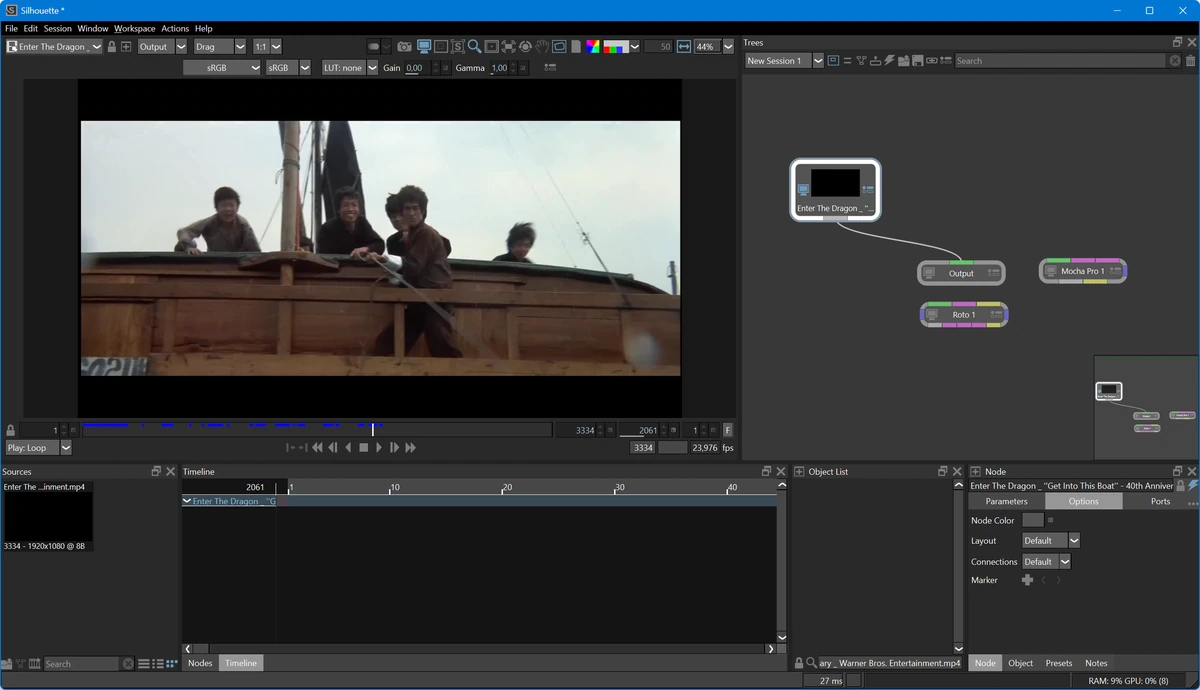This screenshot has width=1200, height=690.
Task: Open the Drag mode dropdown
Action: [x=220, y=46]
